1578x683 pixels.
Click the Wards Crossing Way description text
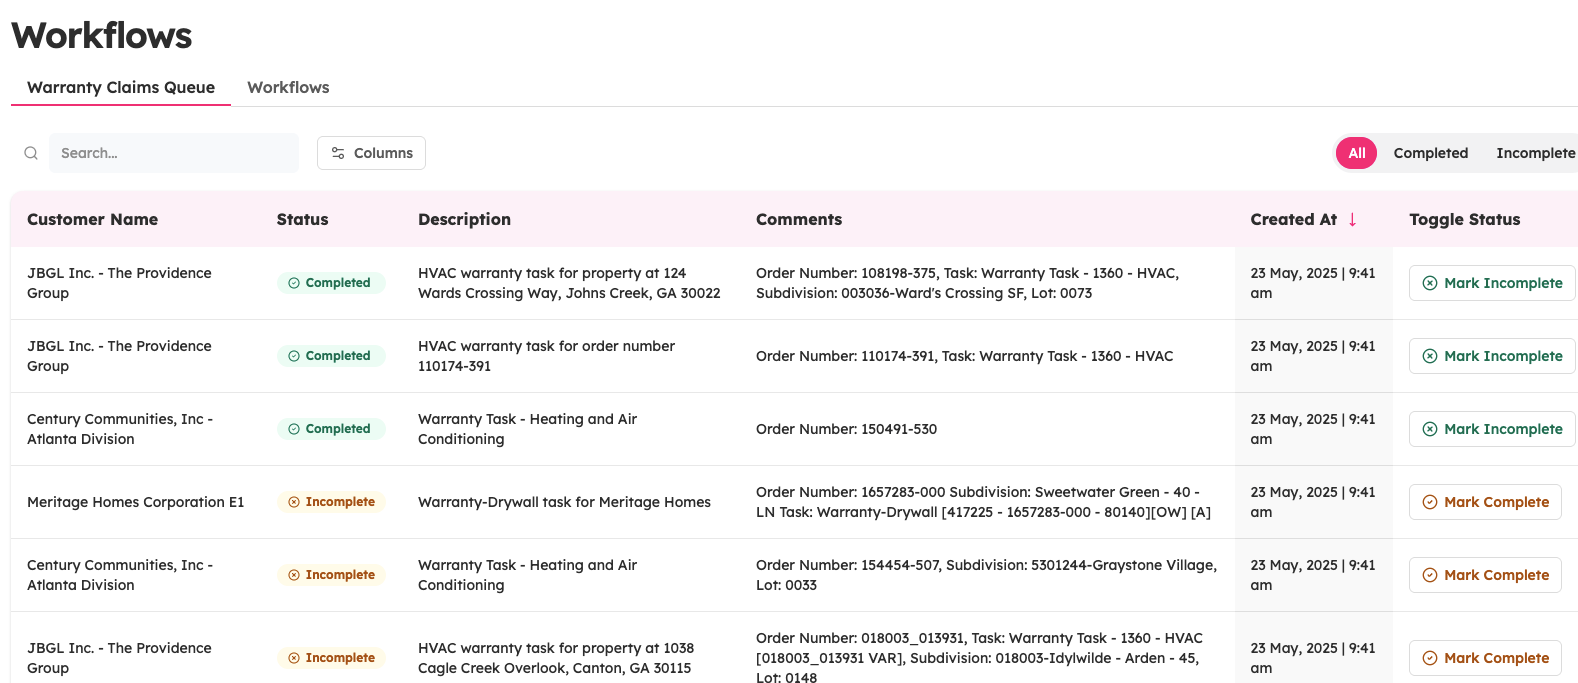point(569,283)
